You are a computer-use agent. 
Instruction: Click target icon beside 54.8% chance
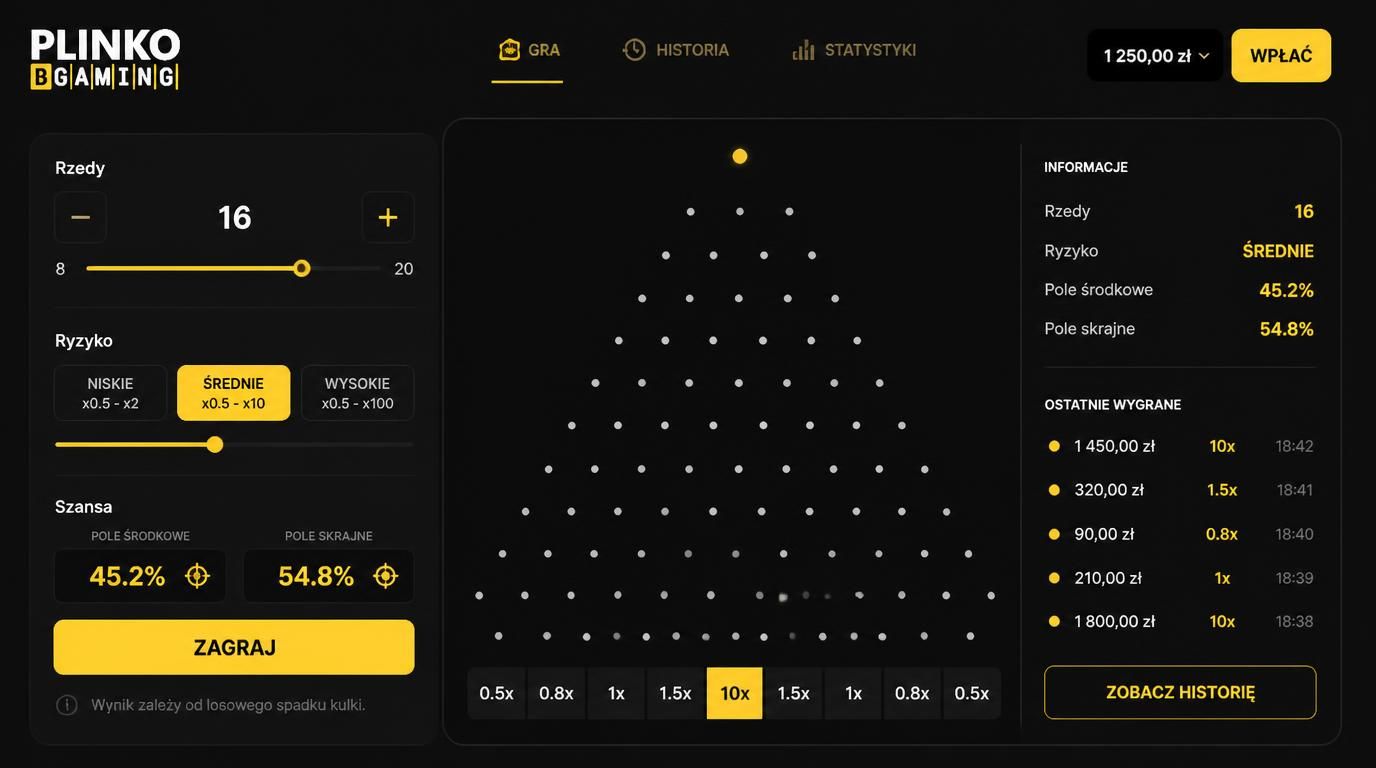[x=385, y=576]
